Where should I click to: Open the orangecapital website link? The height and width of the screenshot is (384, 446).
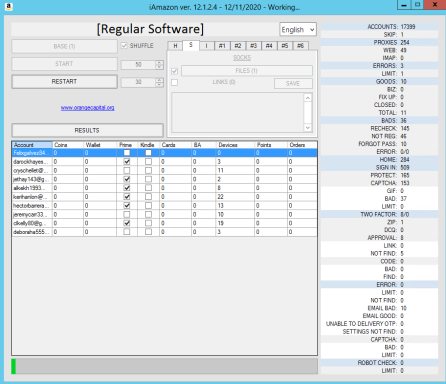tap(88, 108)
